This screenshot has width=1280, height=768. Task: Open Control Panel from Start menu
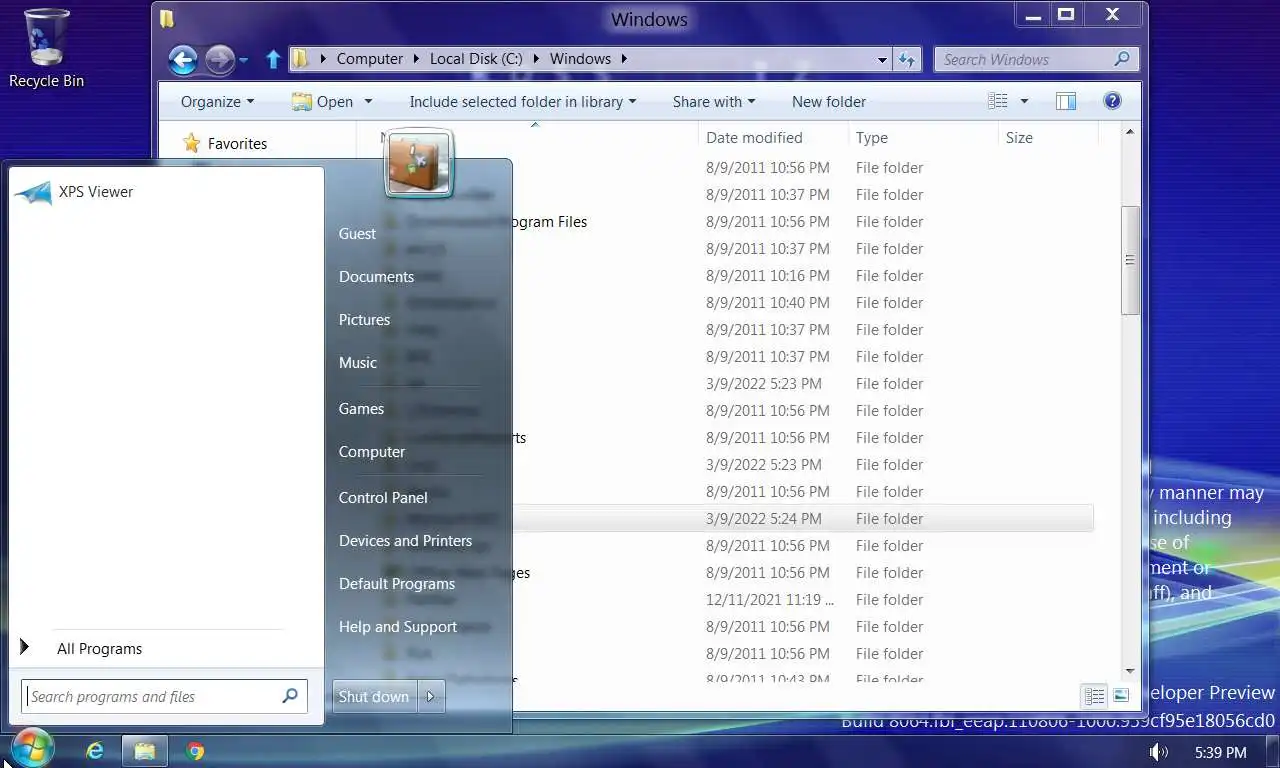coord(383,497)
